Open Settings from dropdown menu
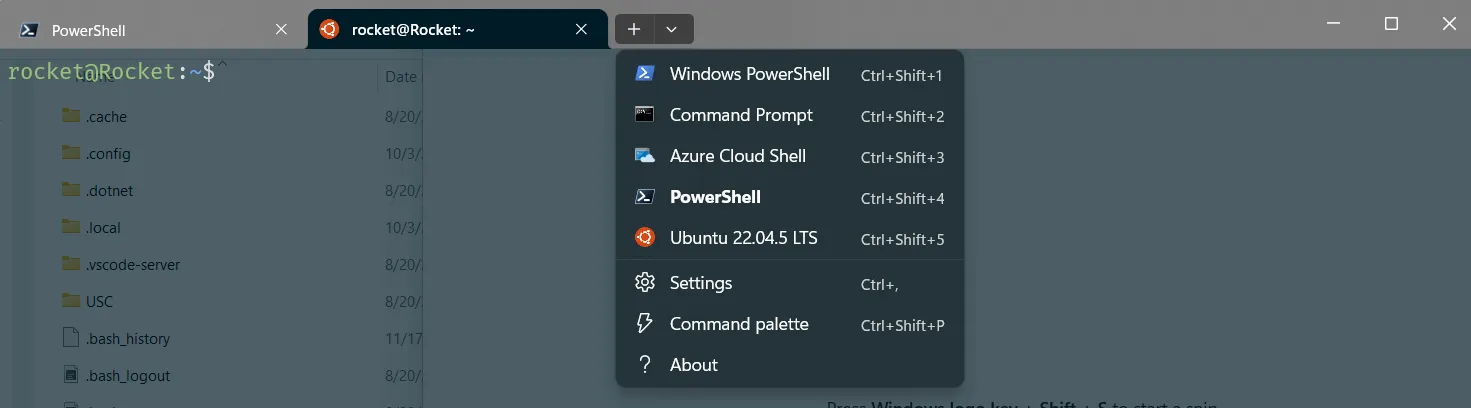This screenshot has height=408, width=1471. 790,283
